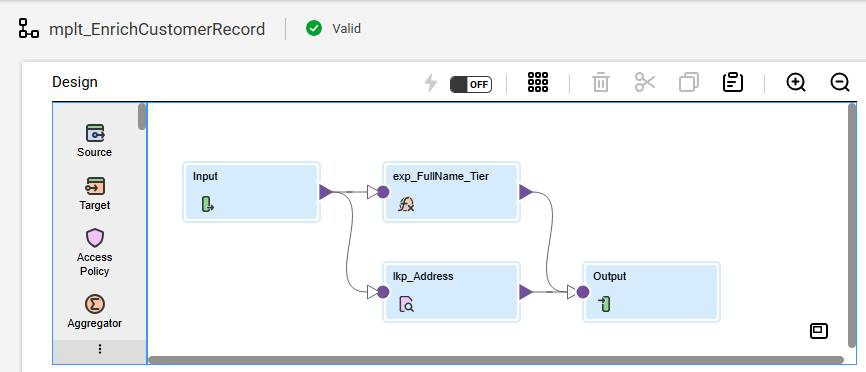Select the Output node title

click(610, 276)
